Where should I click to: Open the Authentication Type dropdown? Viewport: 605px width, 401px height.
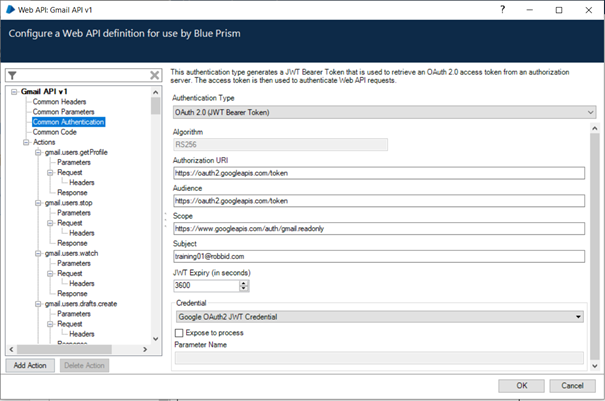click(590, 112)
